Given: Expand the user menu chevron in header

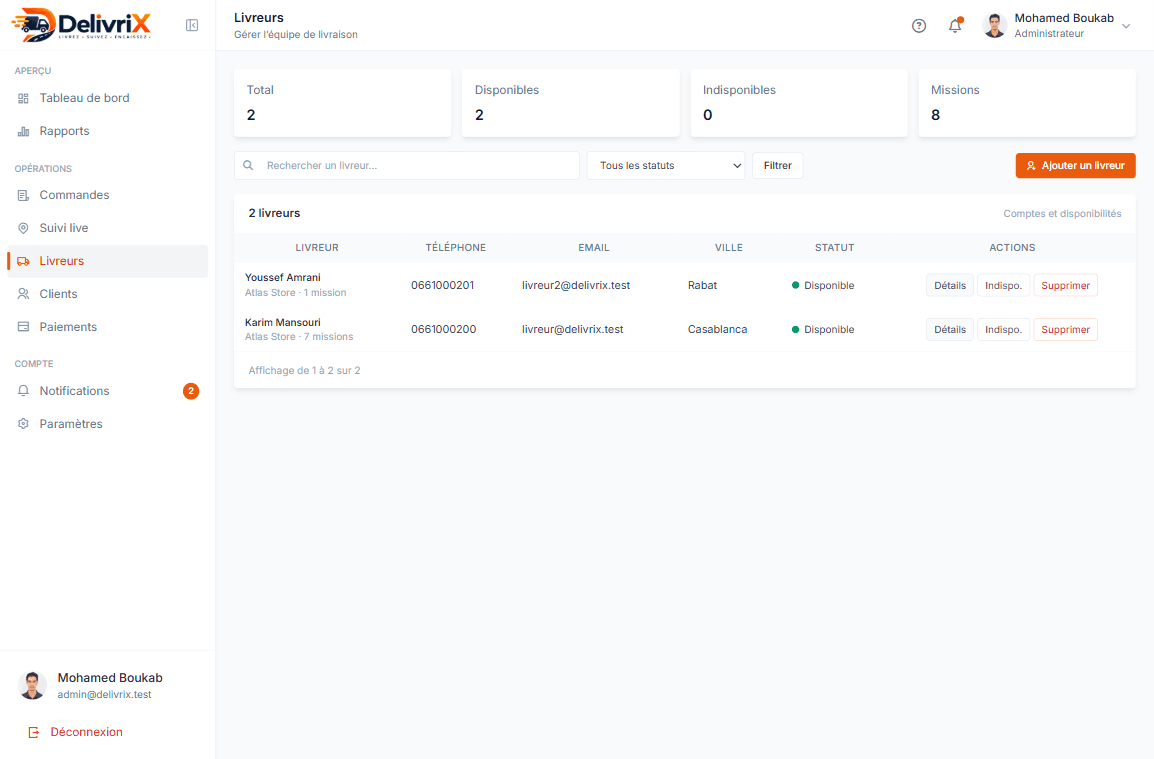Looking at the screenshot, I should click(x=1126, y=26).
